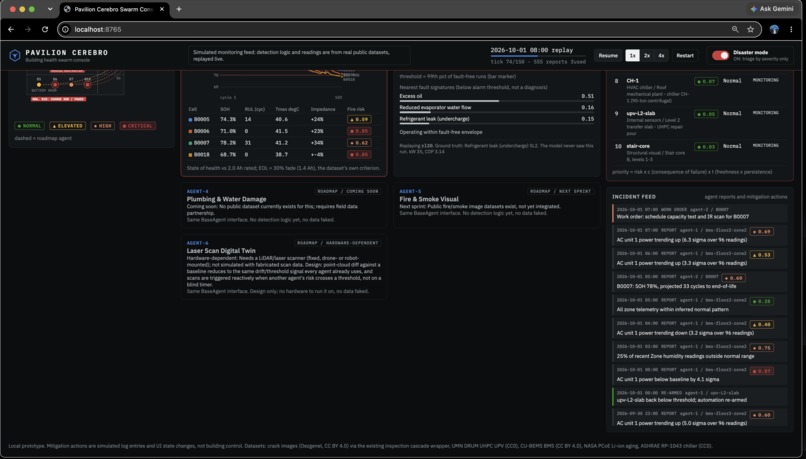Open the work order for B0007 incident
The image size is (806, 459).
coord(700,213)
